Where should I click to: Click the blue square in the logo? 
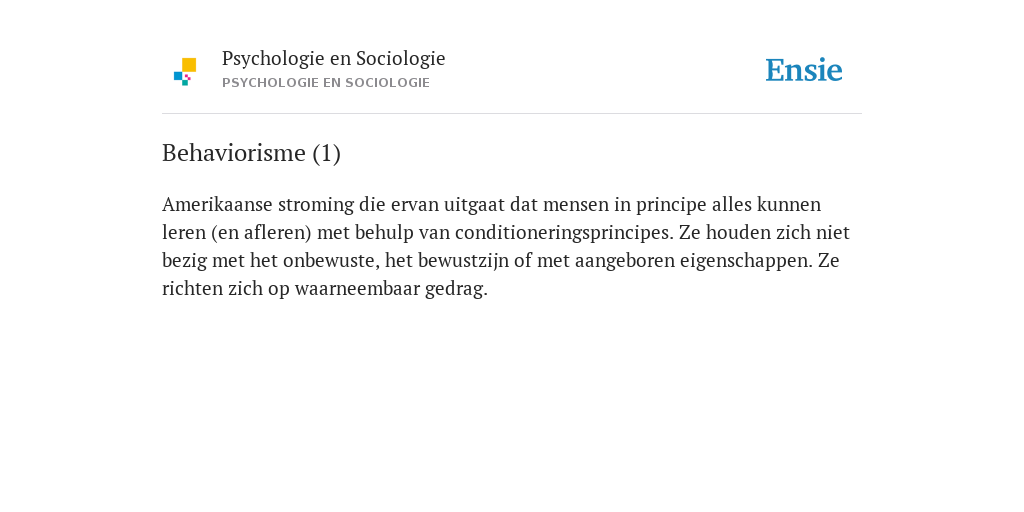click(x=178, y=76)
